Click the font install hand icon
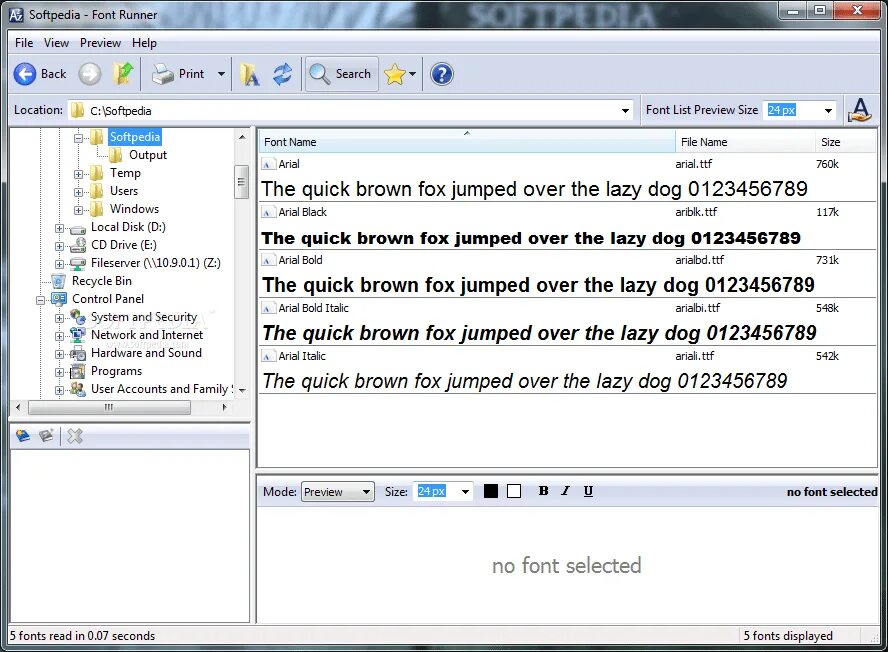Image resolution: width=888 pixels, height=652 pixels. coord(860,110)
